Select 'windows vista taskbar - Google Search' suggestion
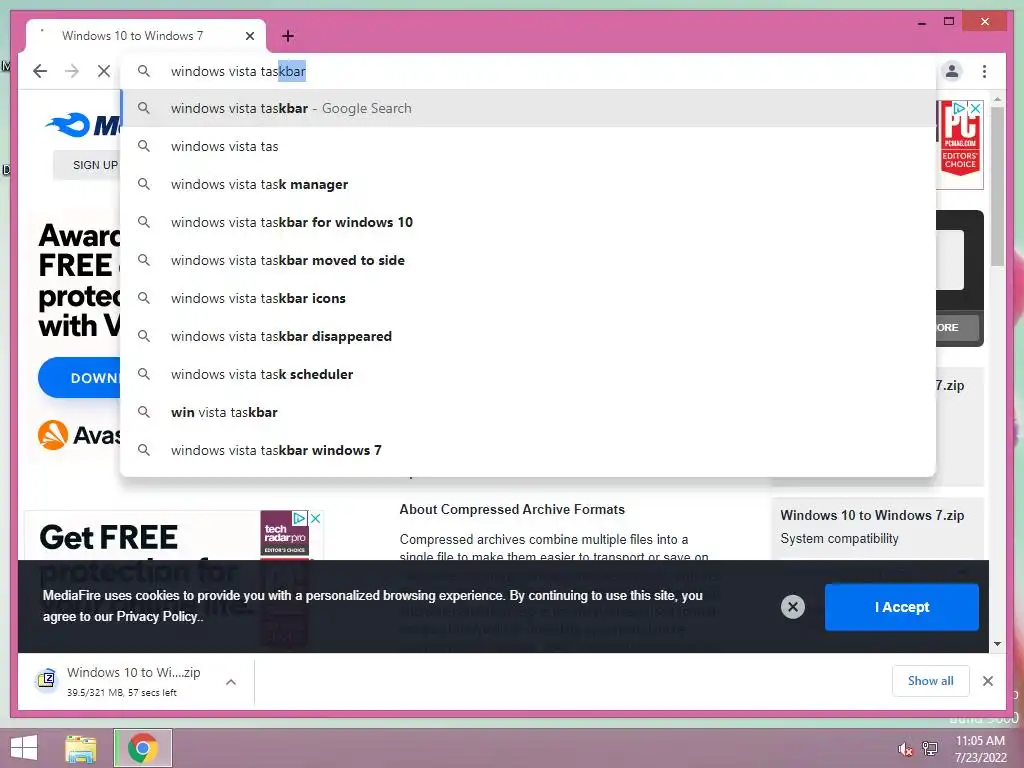 (528, 108)
